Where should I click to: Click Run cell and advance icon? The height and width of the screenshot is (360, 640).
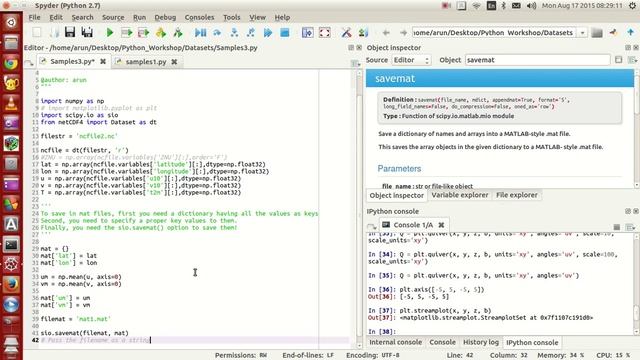click(143, 33)
